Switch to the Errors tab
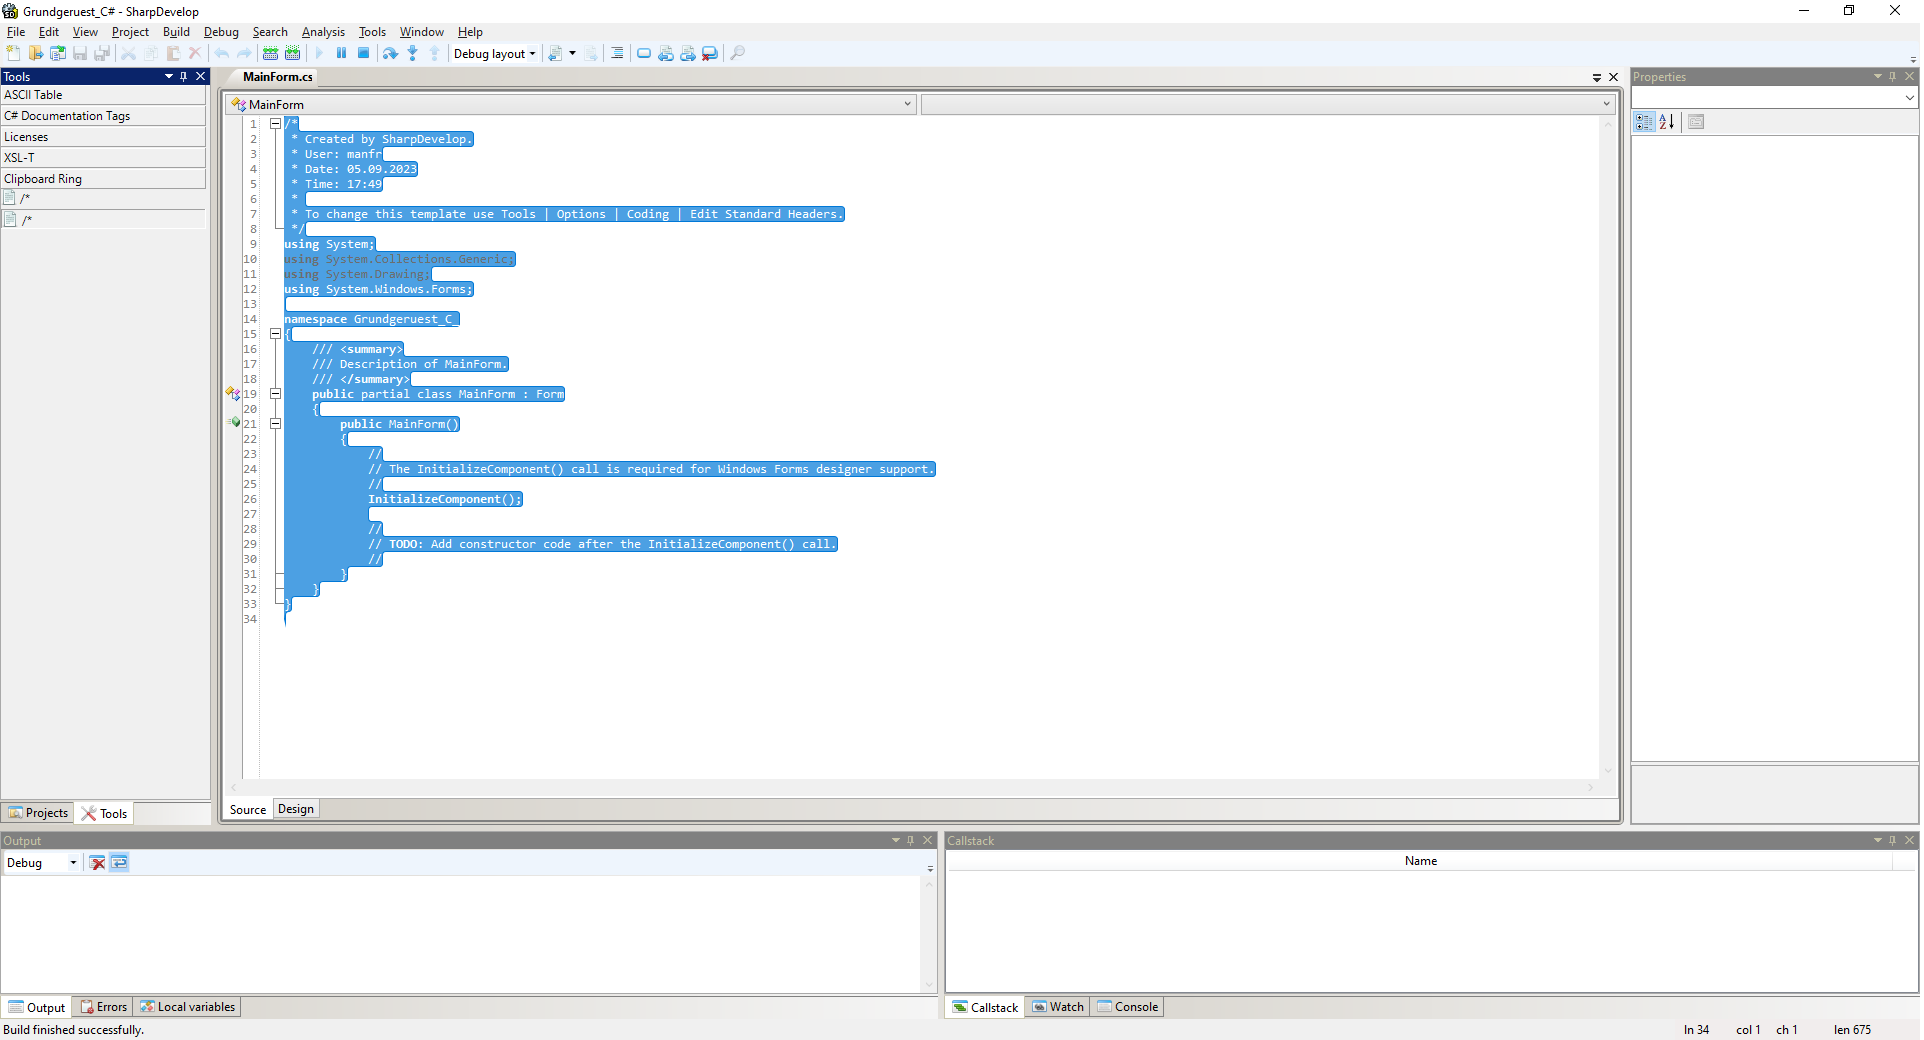The width and height of the screenshot is (1924, 1040). [x=104, y=1007]
